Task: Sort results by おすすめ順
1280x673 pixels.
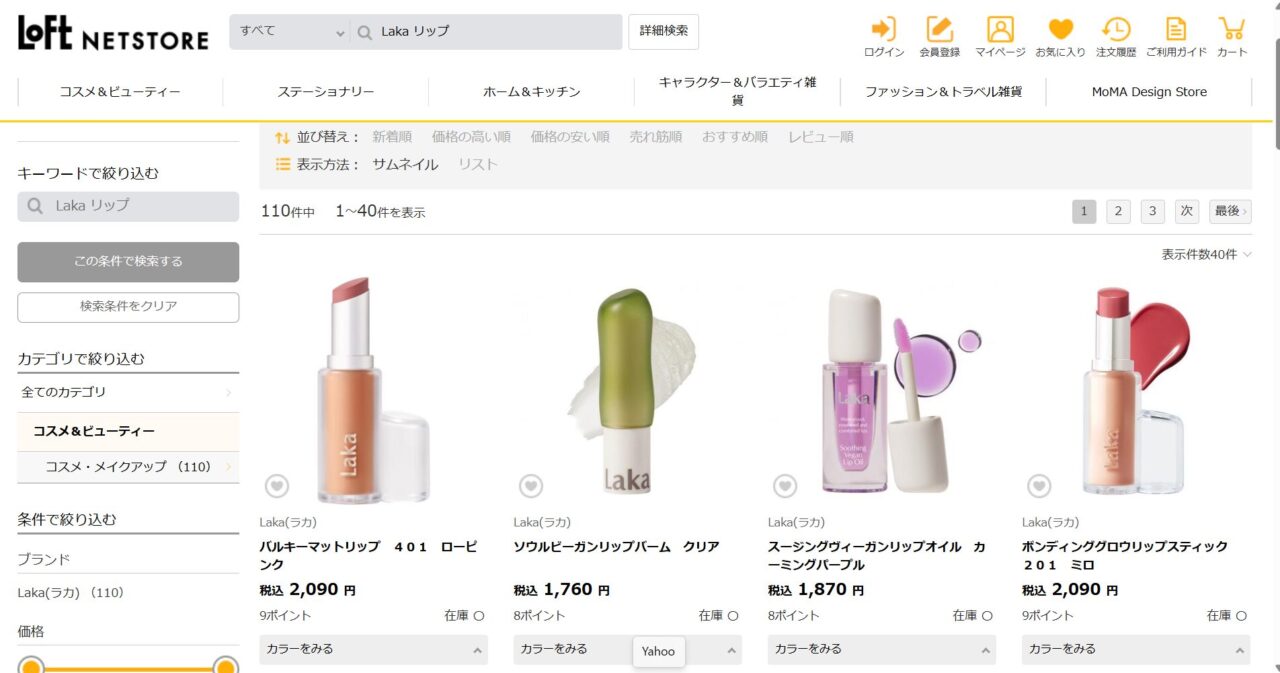Action: point(735,137)
